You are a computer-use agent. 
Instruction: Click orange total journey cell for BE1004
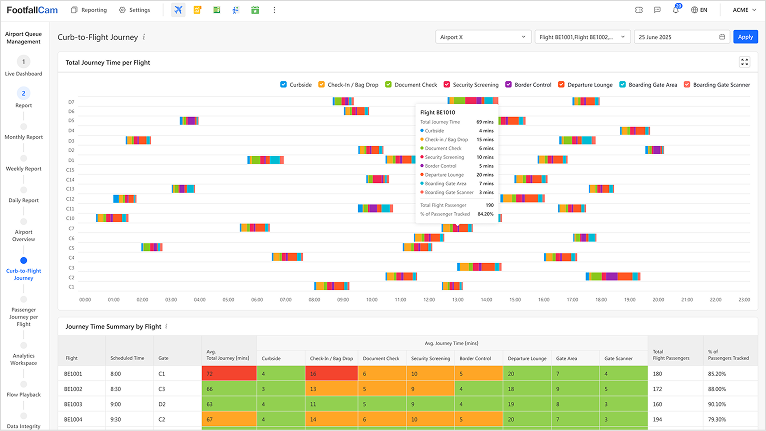pos(229,419)
